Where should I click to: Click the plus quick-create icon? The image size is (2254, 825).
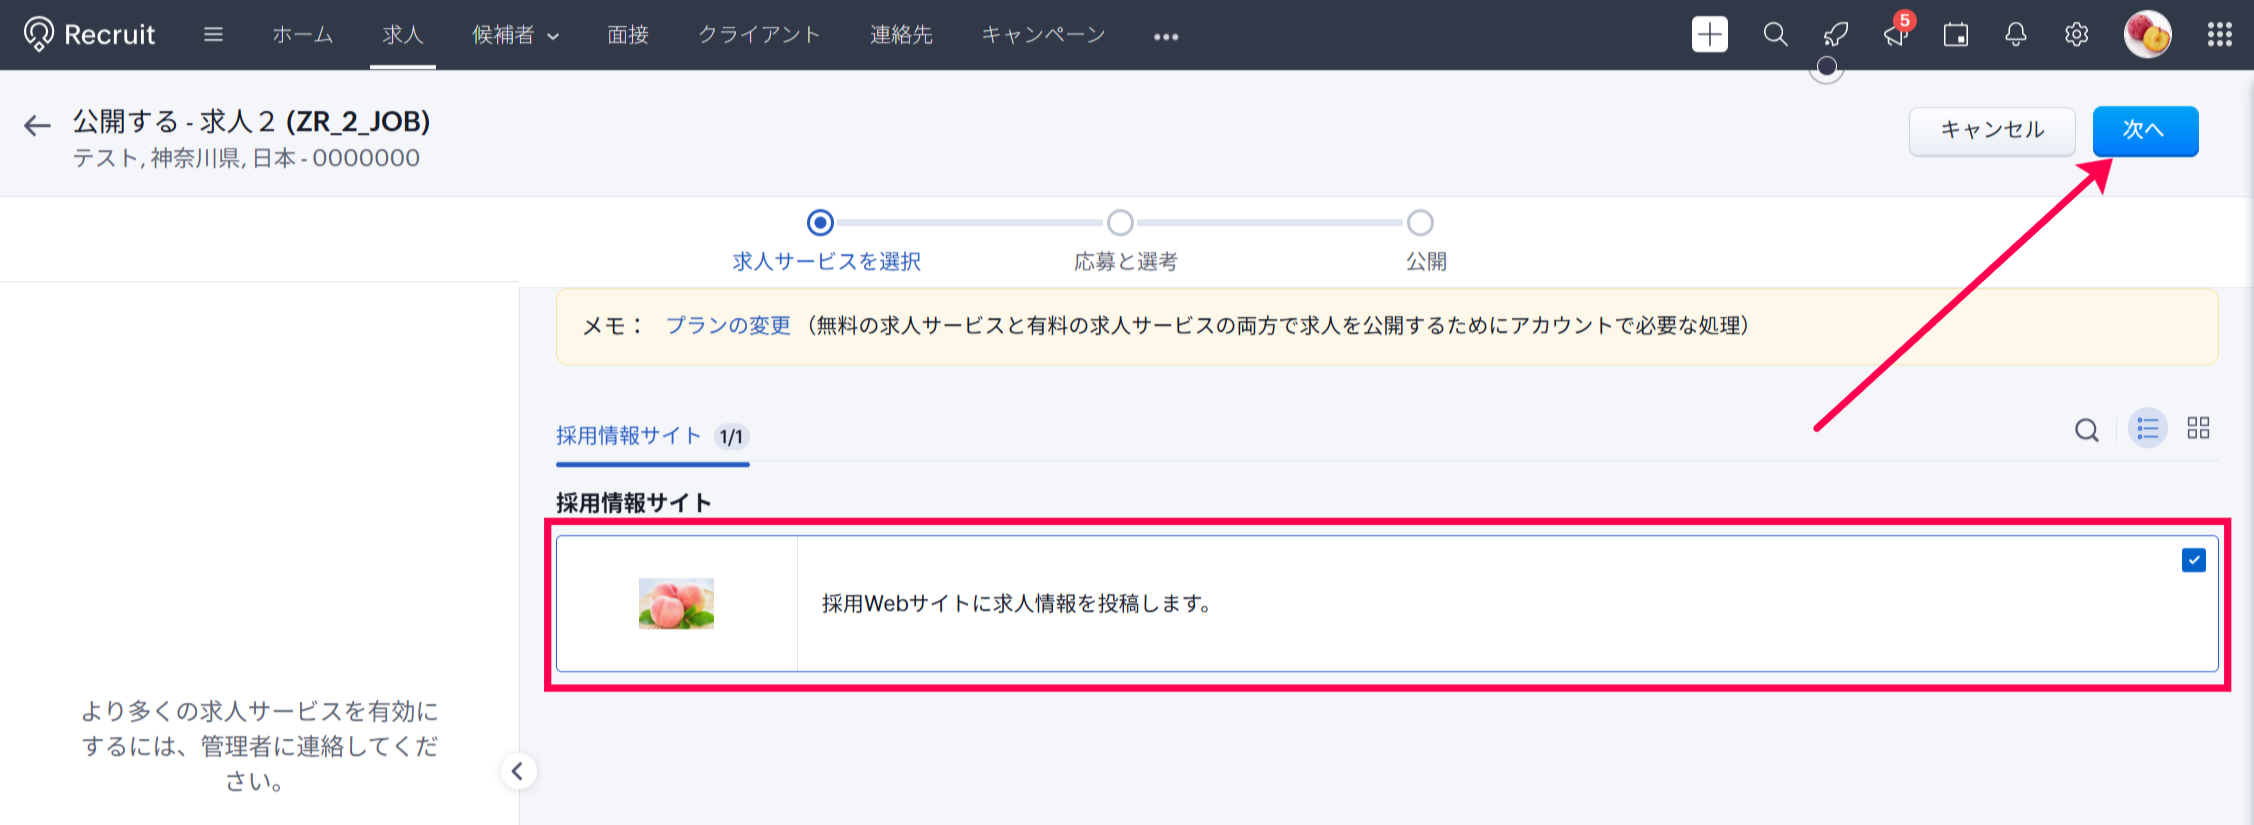point(1709,35)
